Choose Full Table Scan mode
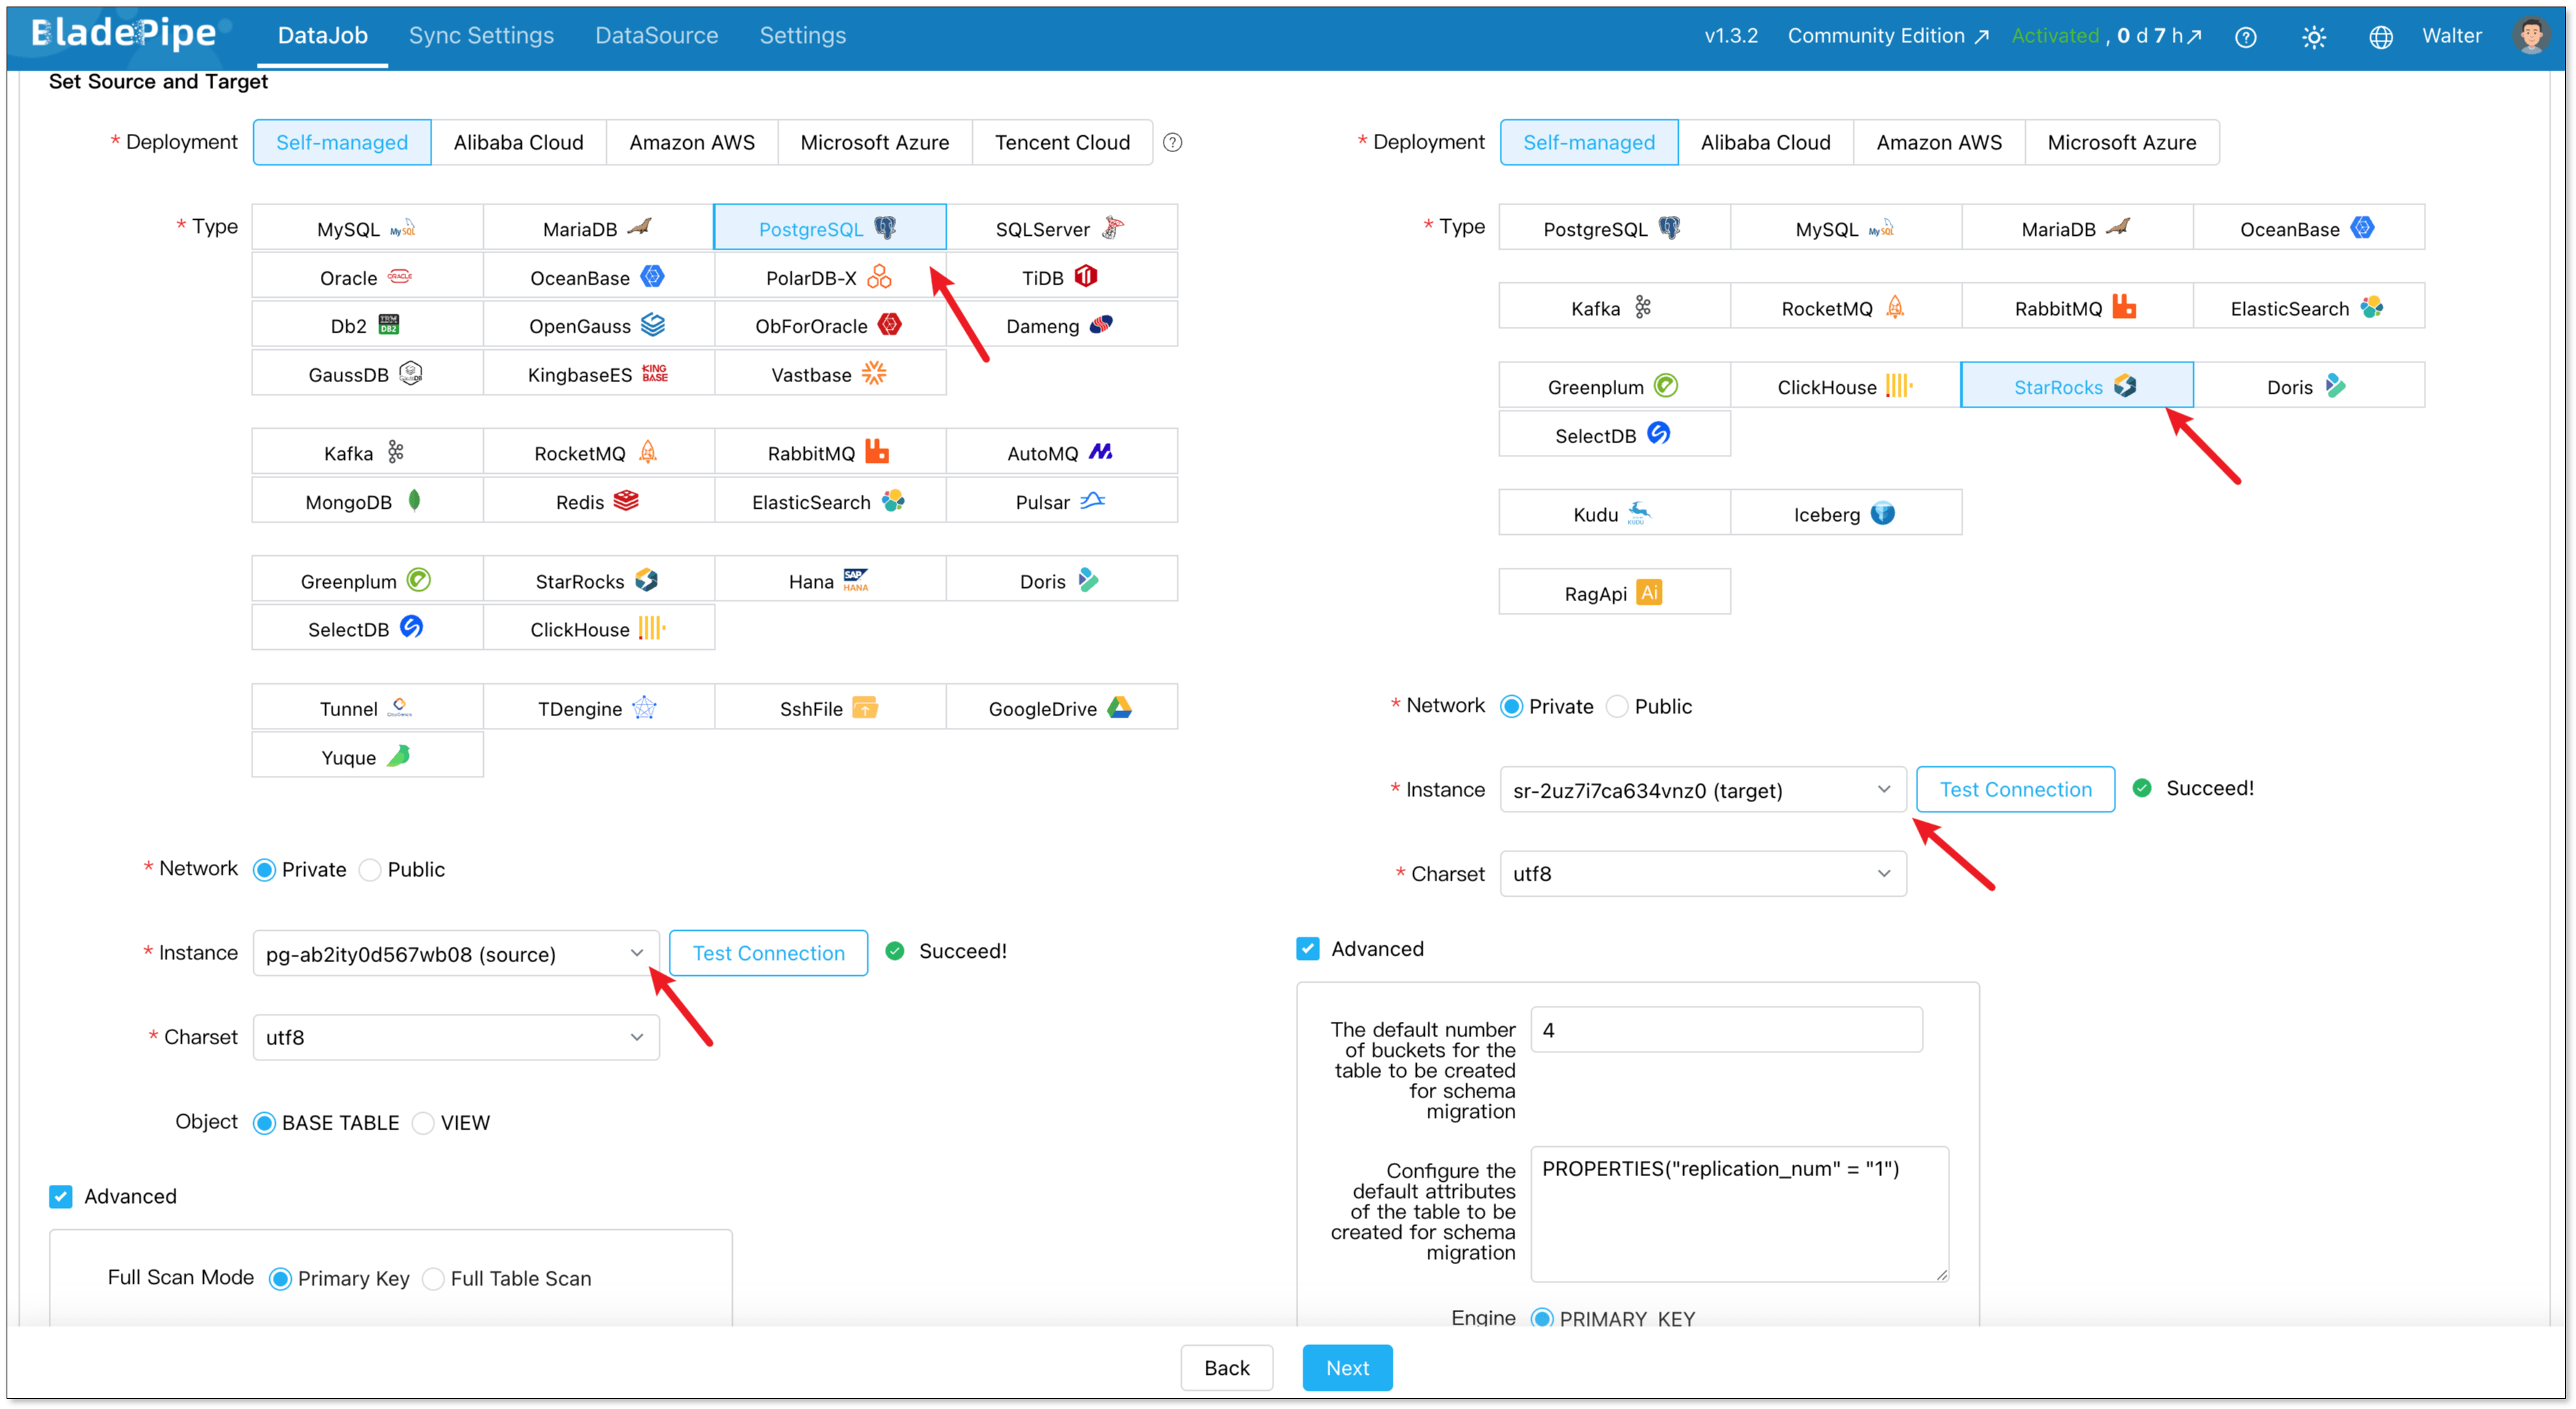Viewport: 2576px width, 1409px height. 434,1279
